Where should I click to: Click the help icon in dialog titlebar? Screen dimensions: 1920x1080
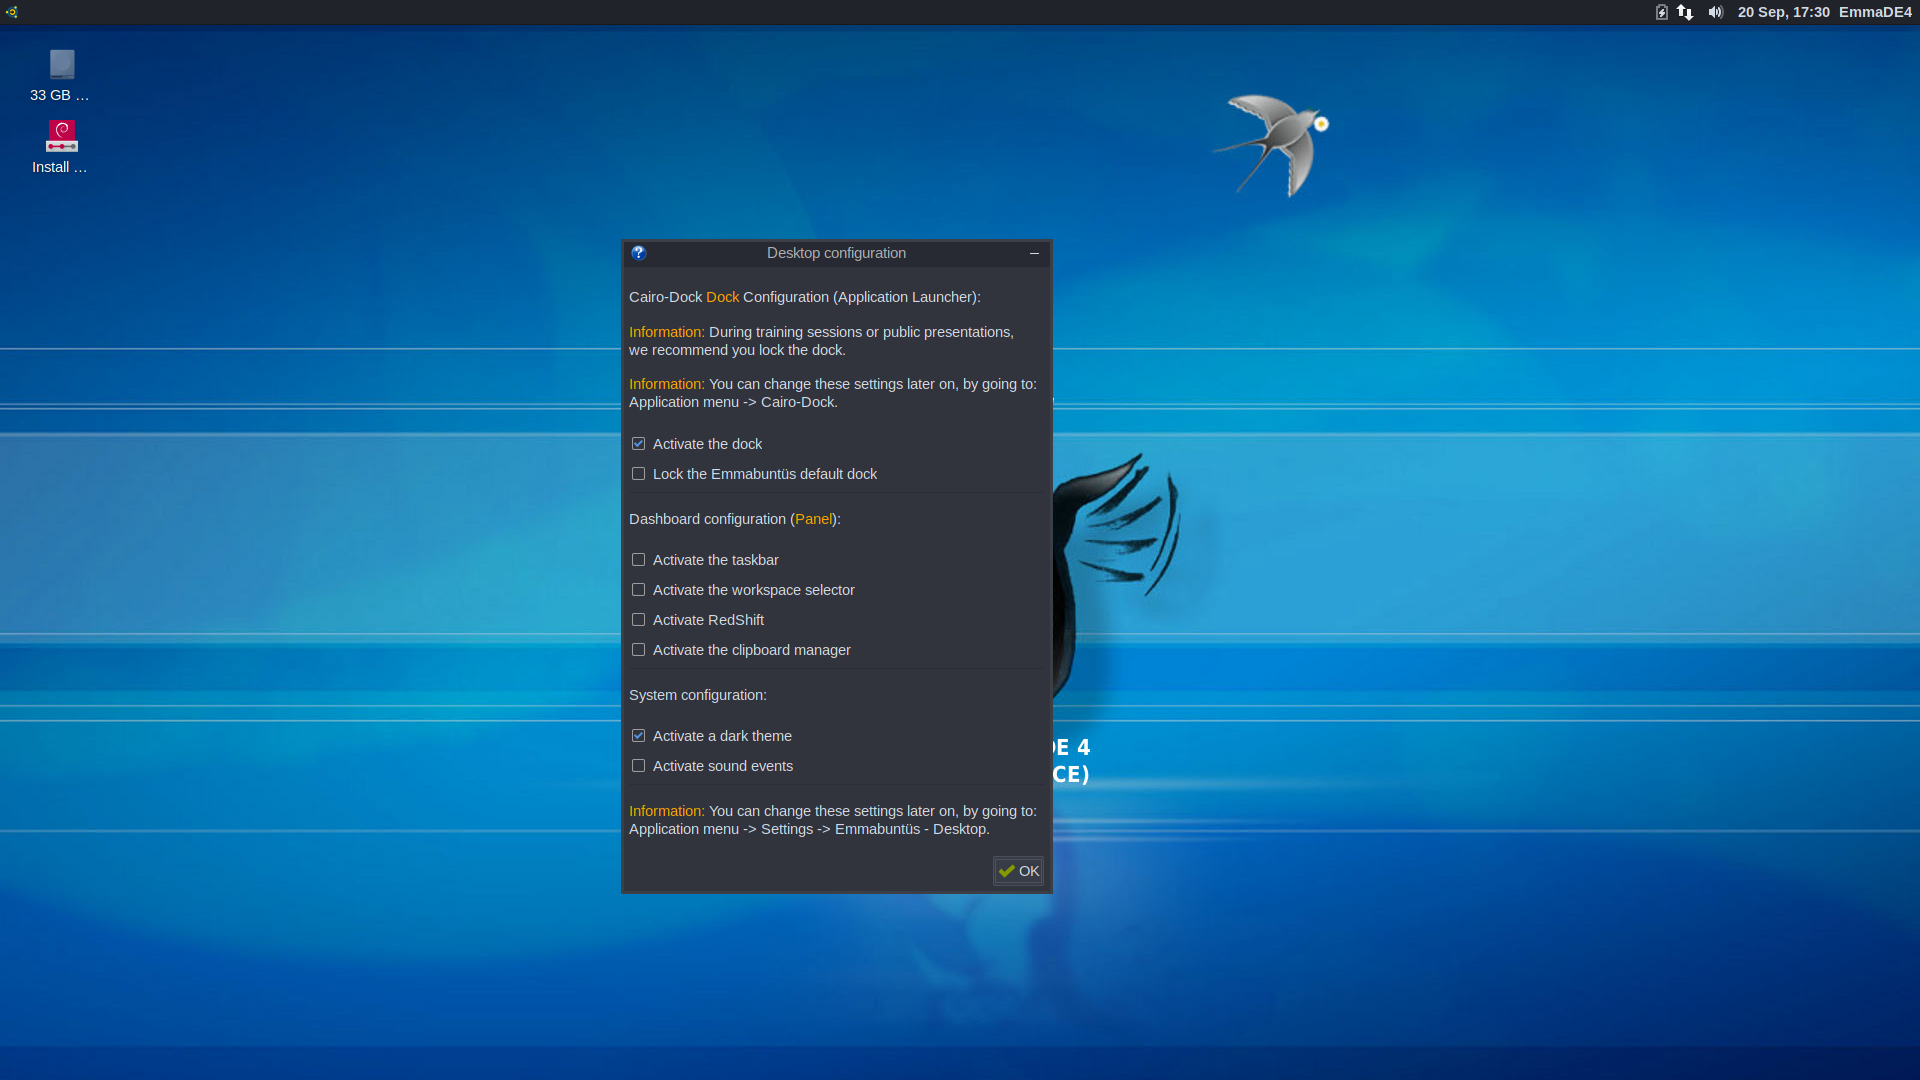[638, 253]
